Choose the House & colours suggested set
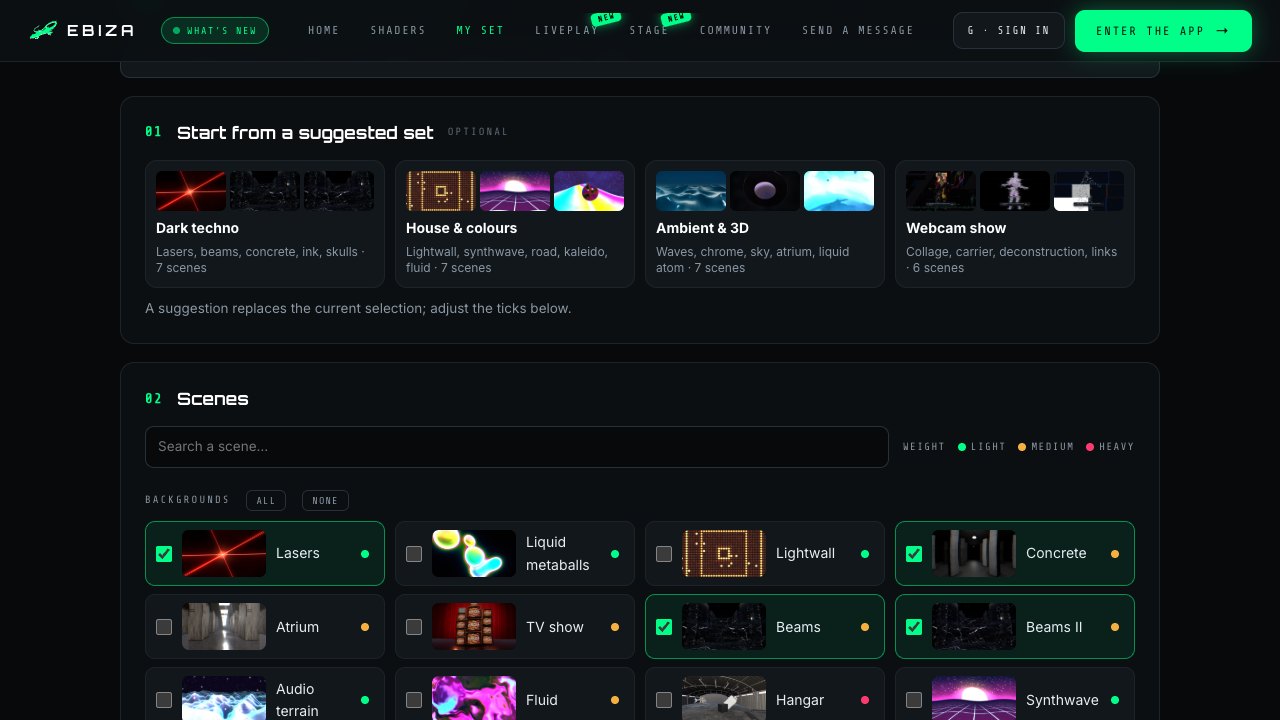The image size is (1280, 720). click(515, 224)
